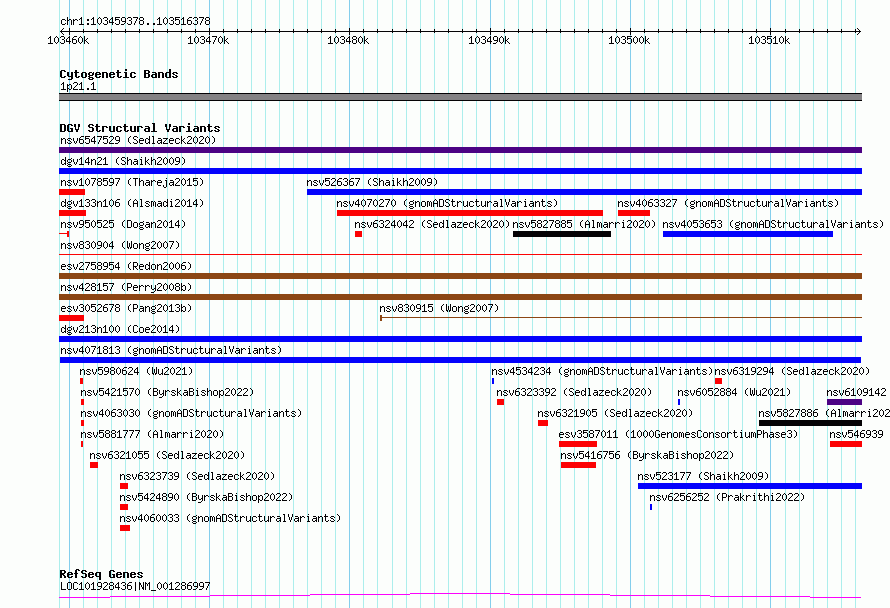Open nsv830915 (Wong2007) label
The image size is (890, 608).
point(439,308)
